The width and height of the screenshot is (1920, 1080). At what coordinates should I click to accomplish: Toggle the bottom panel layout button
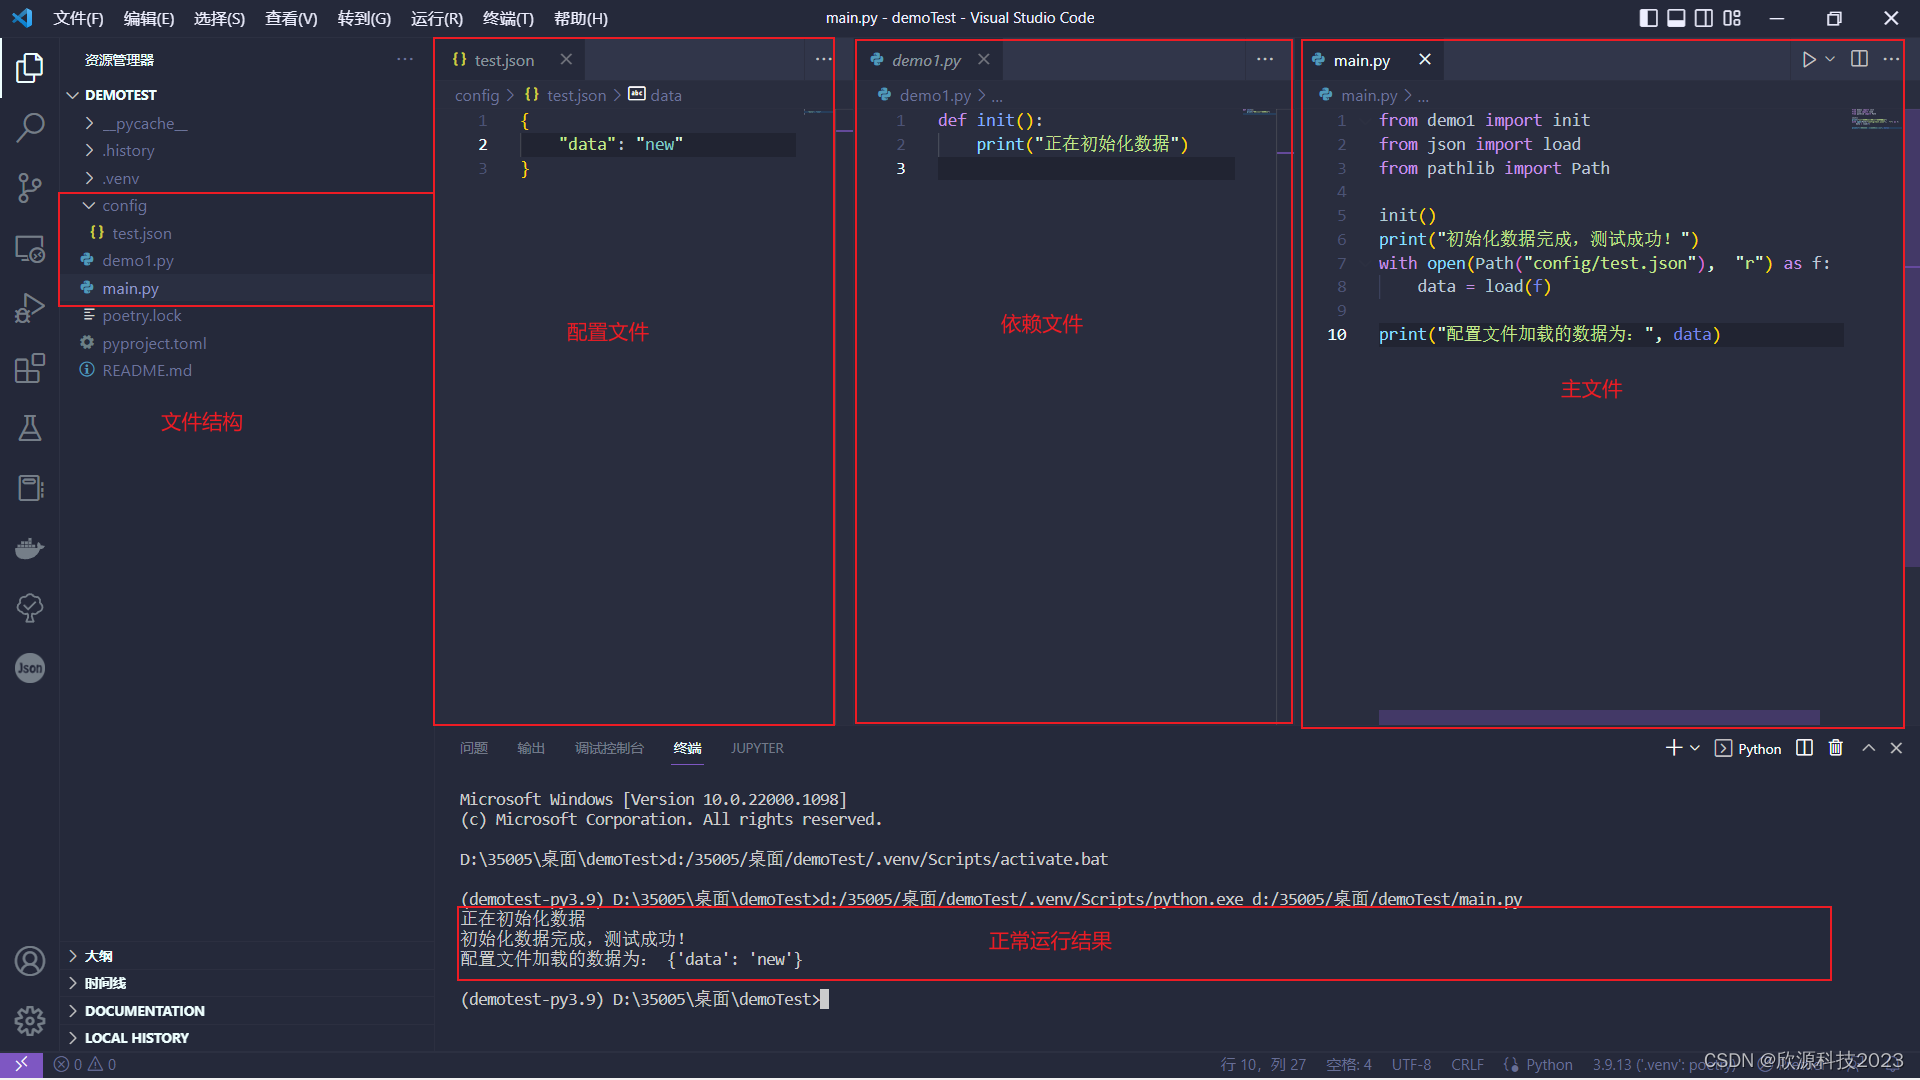point(1676,18)
